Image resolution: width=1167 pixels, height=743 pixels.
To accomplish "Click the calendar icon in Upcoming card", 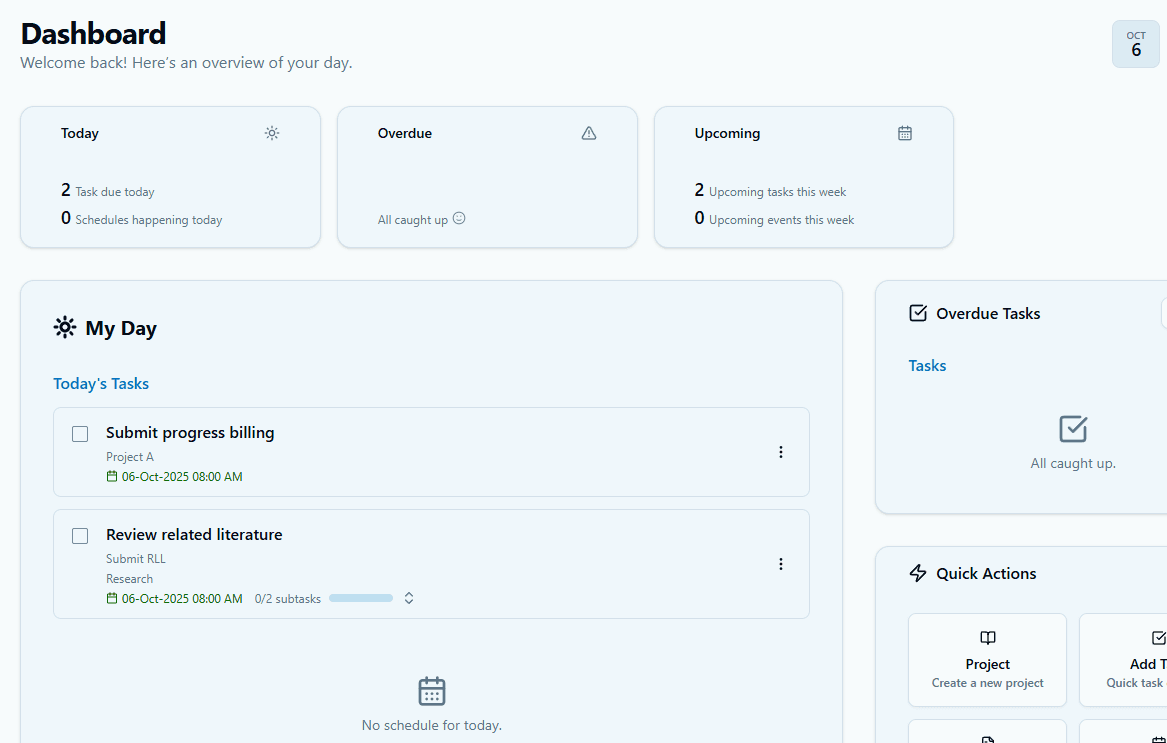I will 905,133.
